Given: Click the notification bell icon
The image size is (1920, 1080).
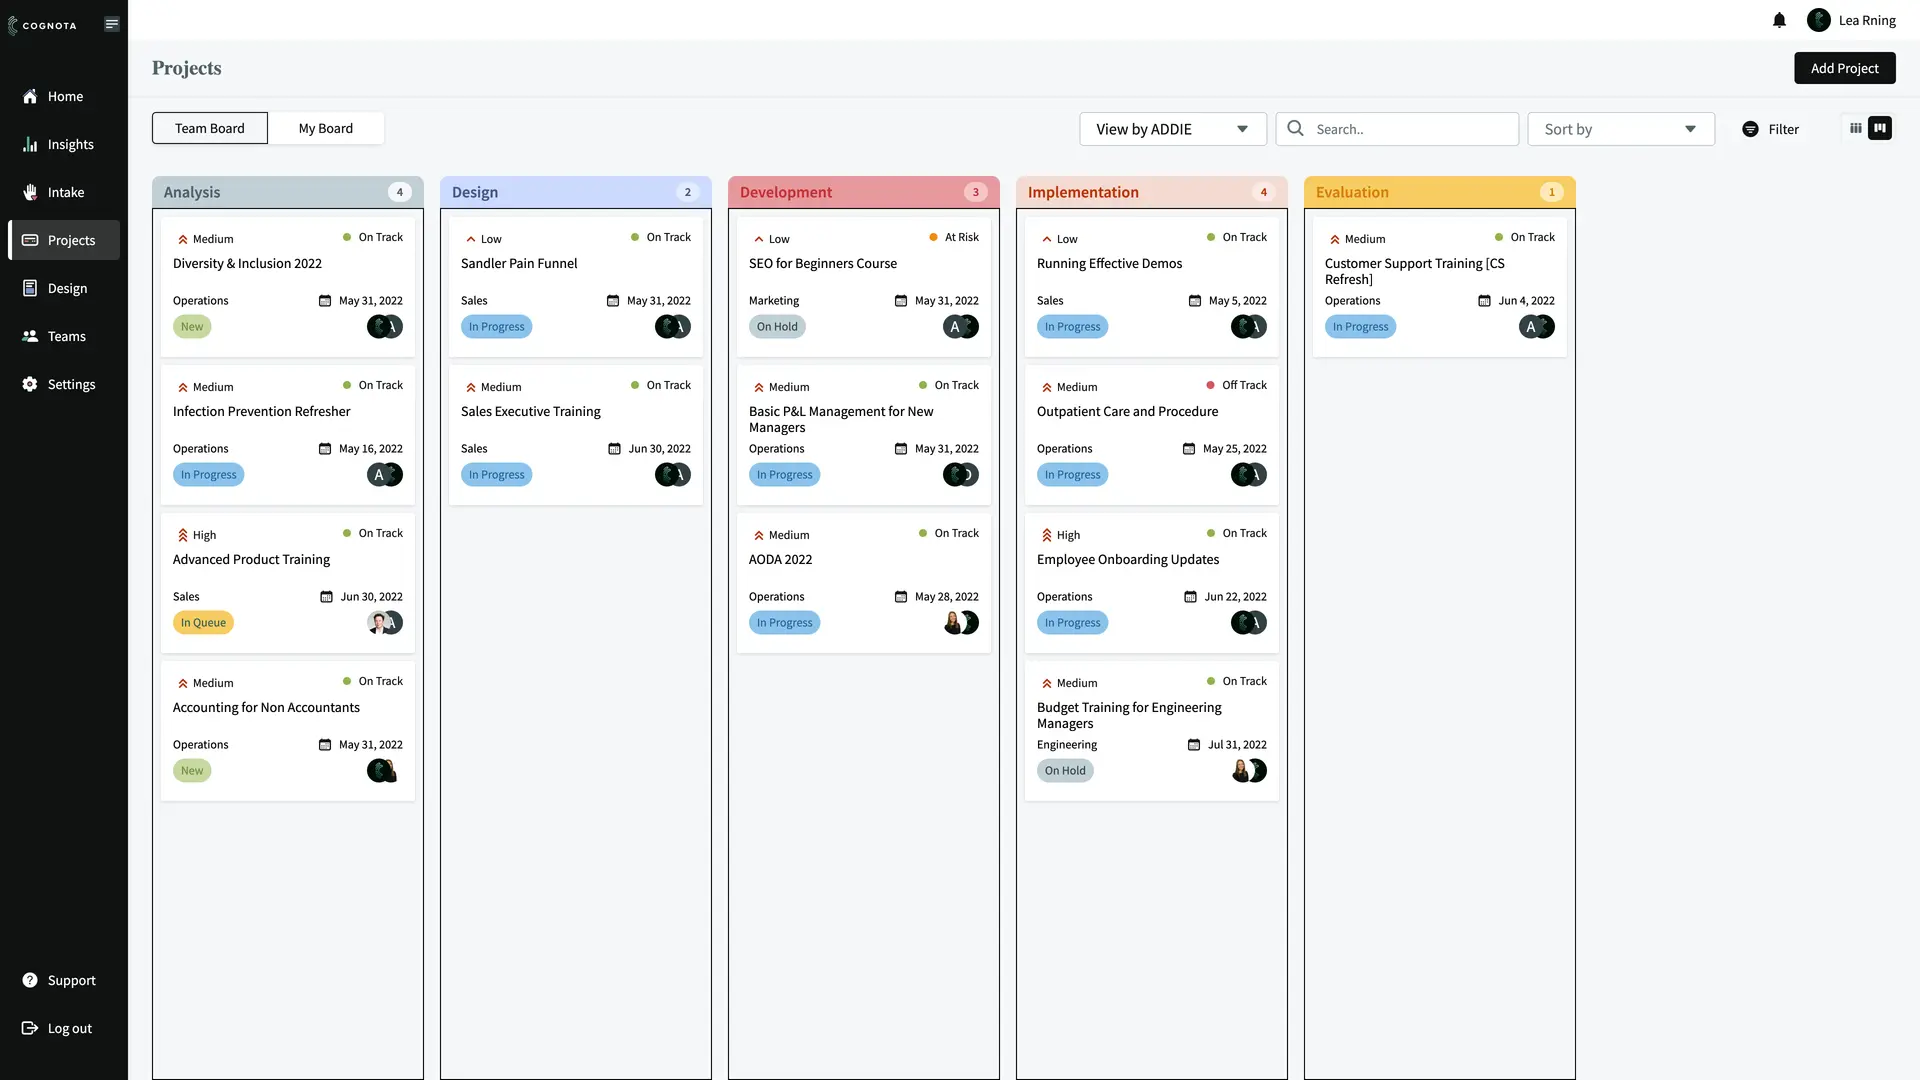Looking at the screenshot, I should [1779, 20].
